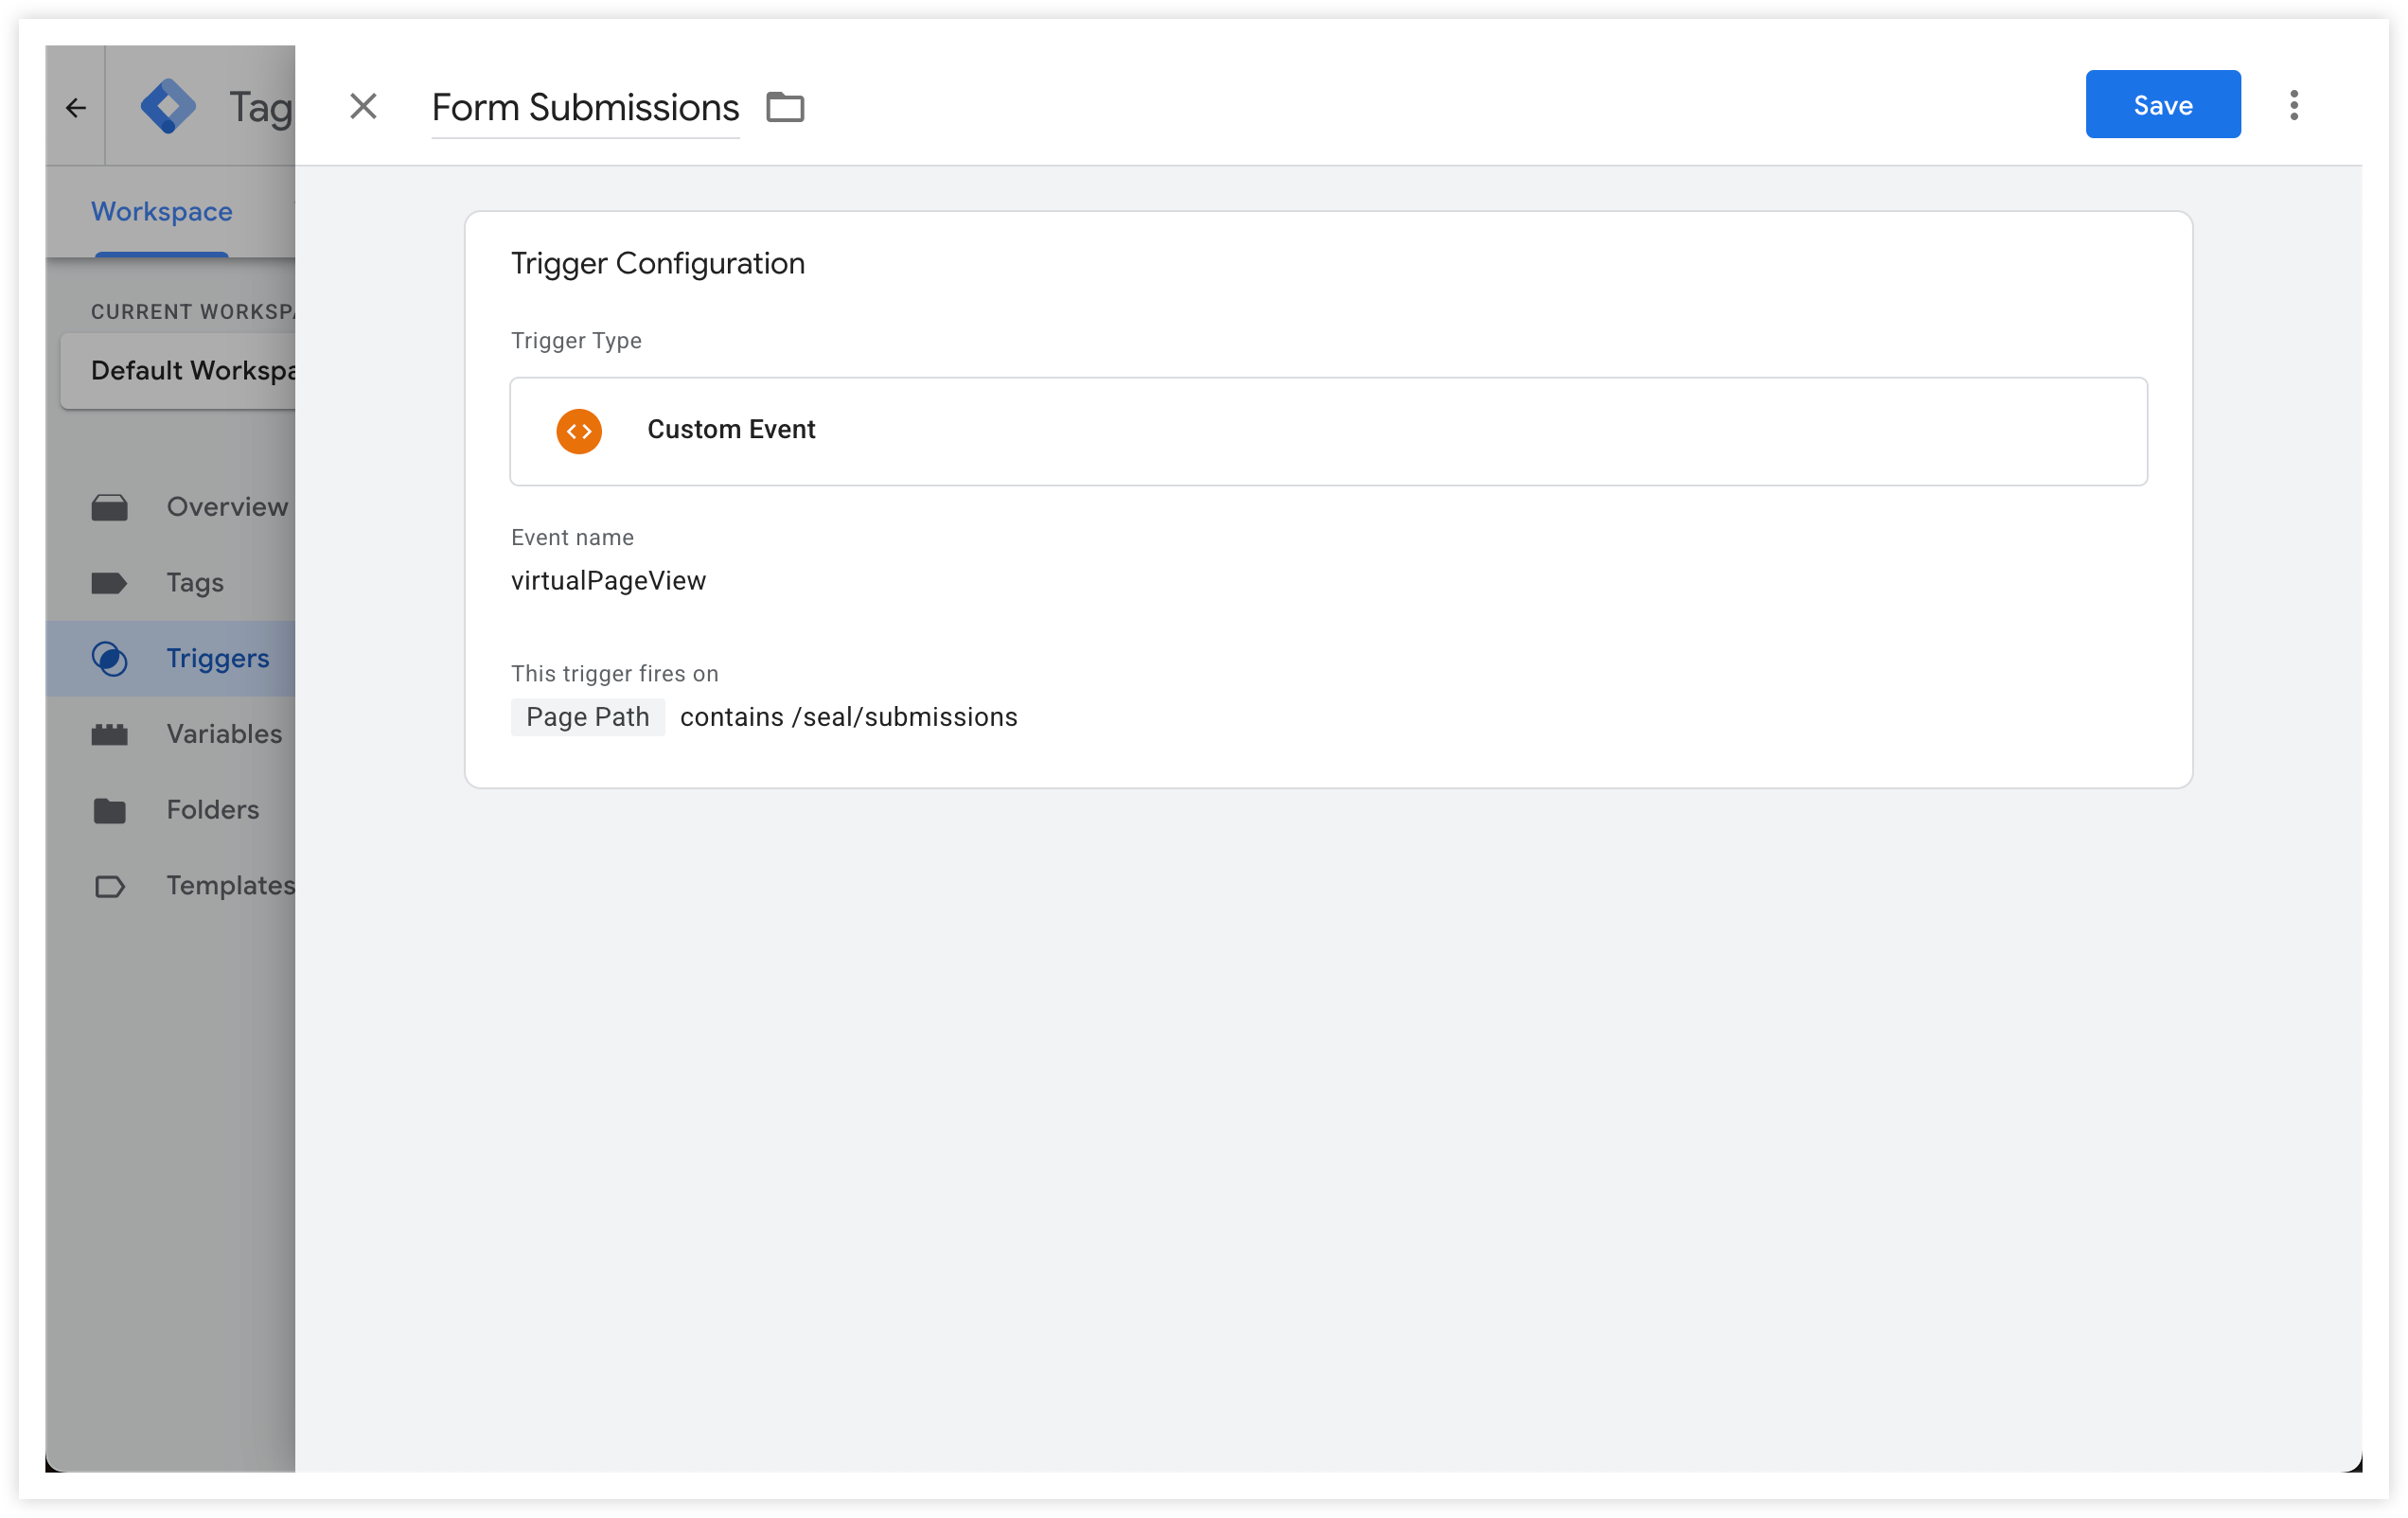Viewport: 2408px width, 1518px height.
Task: Click the Tags sidebar icon
Action: (109, 583)
